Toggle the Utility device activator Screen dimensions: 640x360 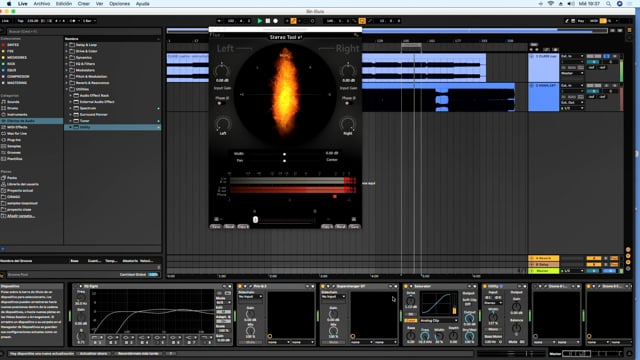click(485, 286)
